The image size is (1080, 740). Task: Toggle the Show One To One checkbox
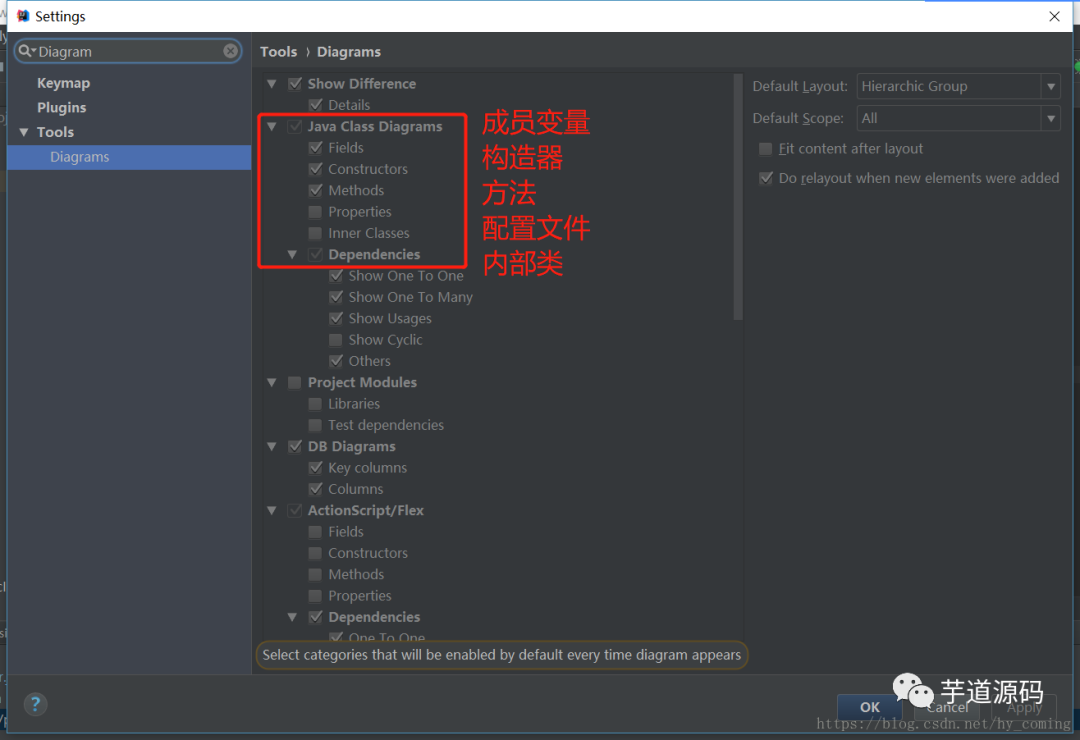(336, 276)
